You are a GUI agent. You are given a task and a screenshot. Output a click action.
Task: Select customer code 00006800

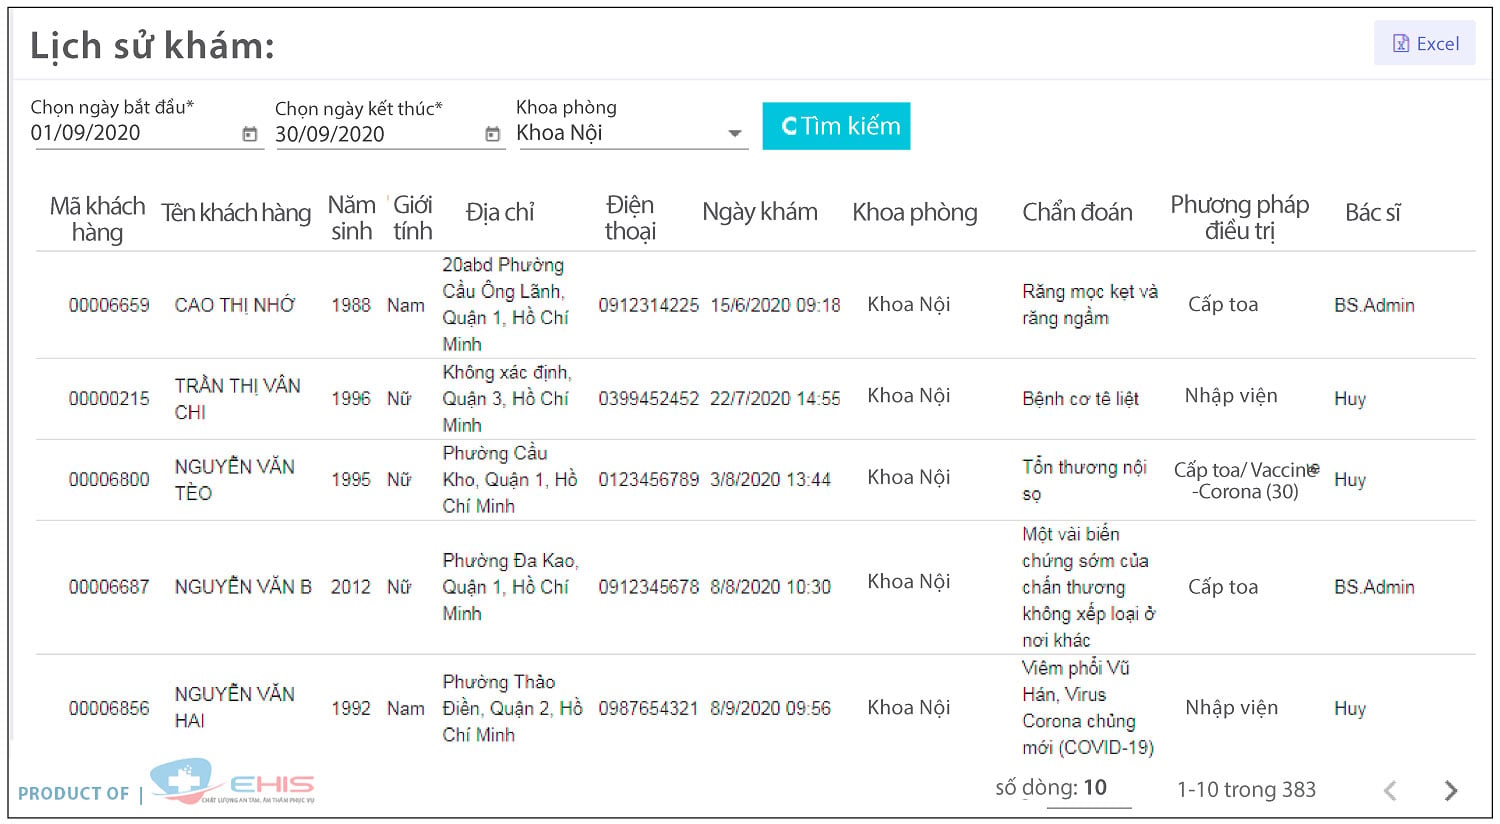(109, 480)
